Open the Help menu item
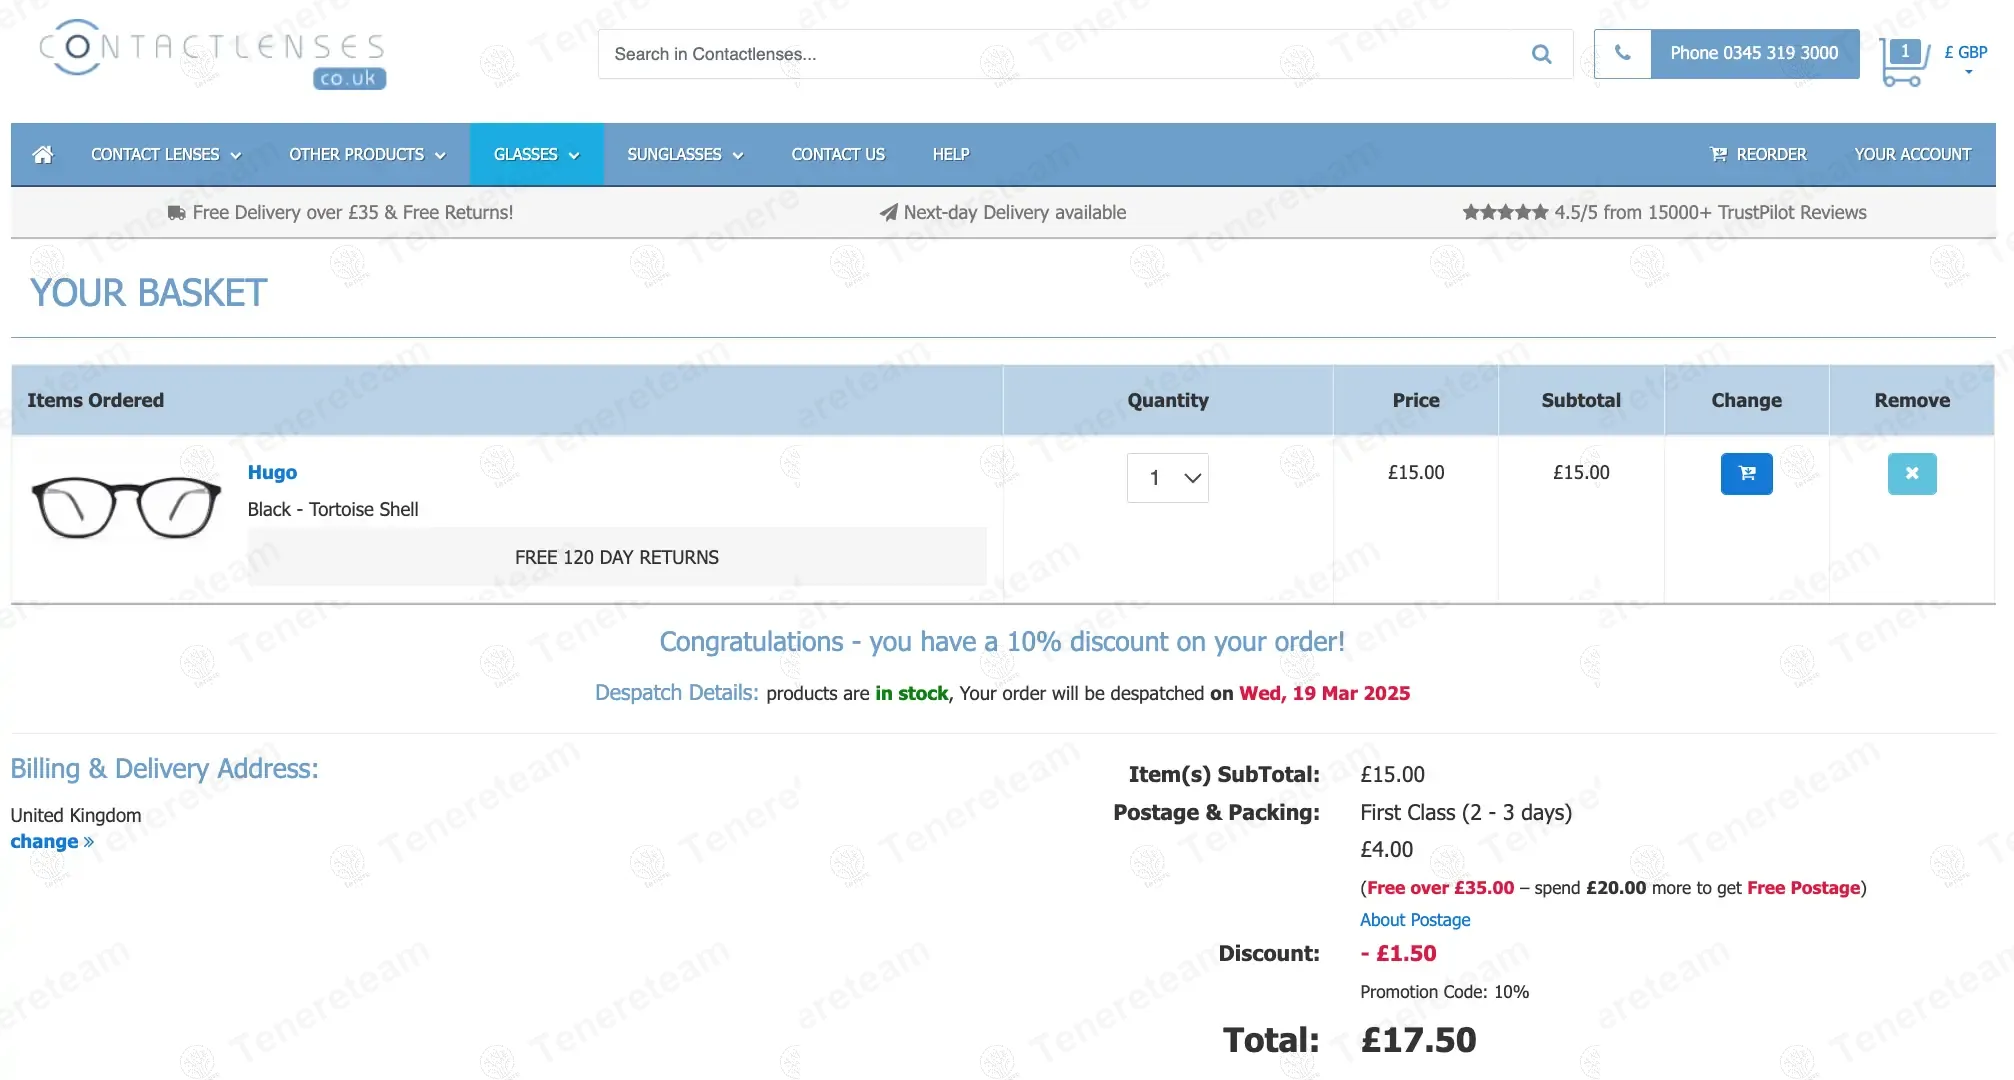Viewport: 2014px width, 1080px height. coord(951,154)
